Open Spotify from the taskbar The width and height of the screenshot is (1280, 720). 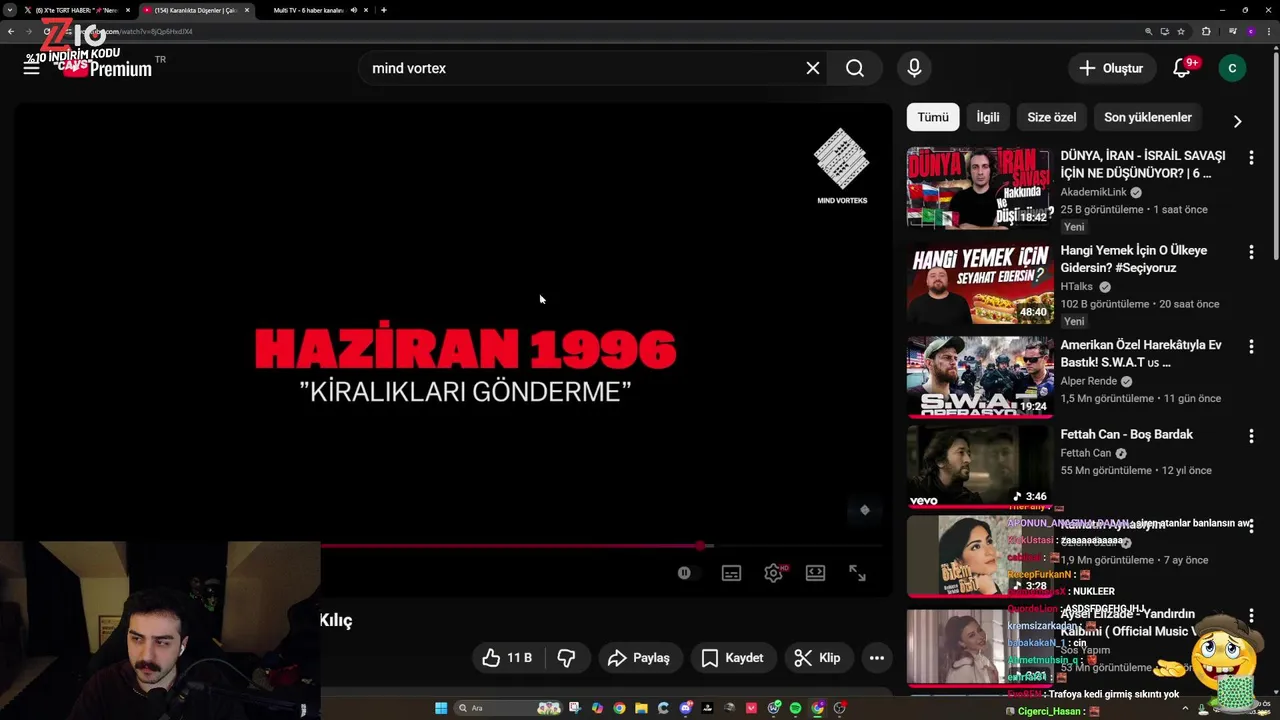795,708
